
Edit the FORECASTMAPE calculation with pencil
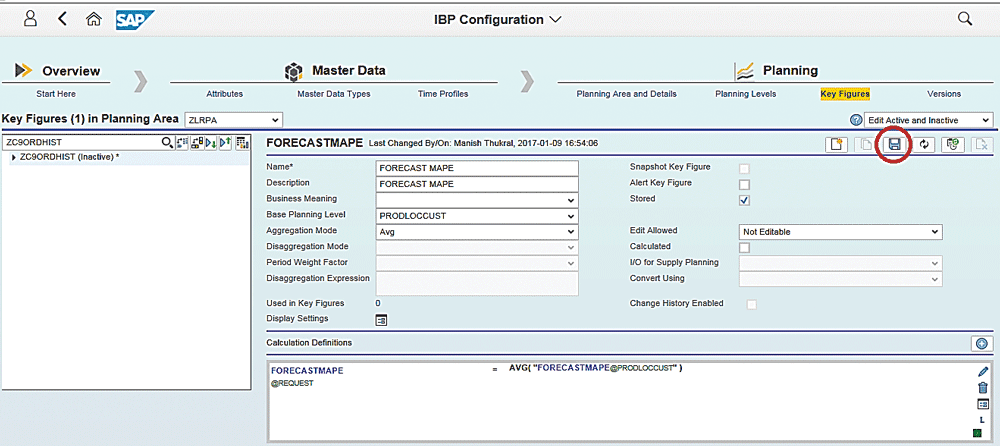point(983,371)
